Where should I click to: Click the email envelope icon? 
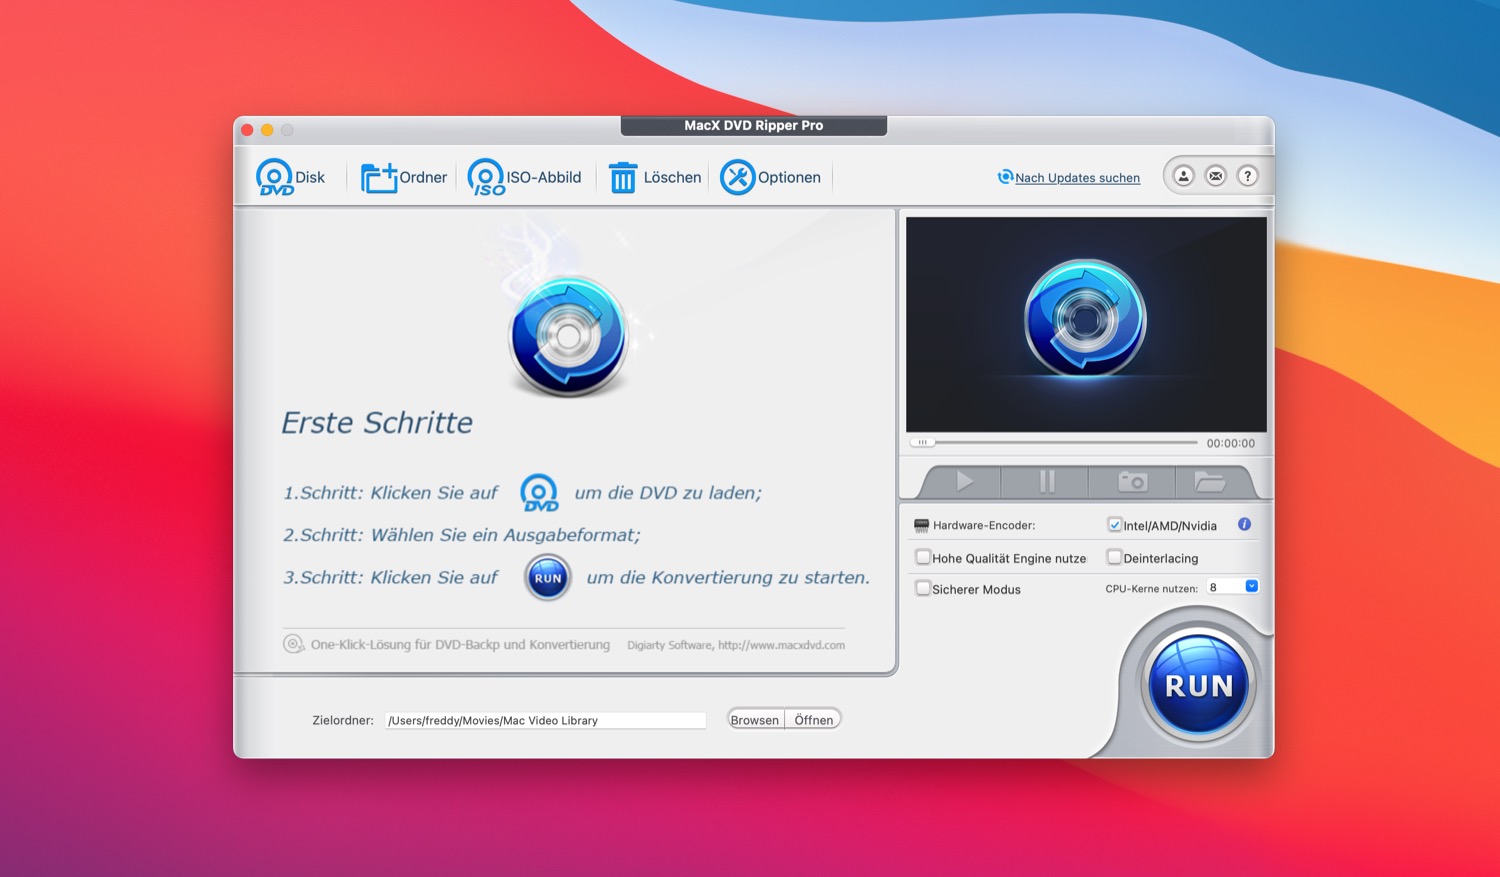pos(1215,176)
